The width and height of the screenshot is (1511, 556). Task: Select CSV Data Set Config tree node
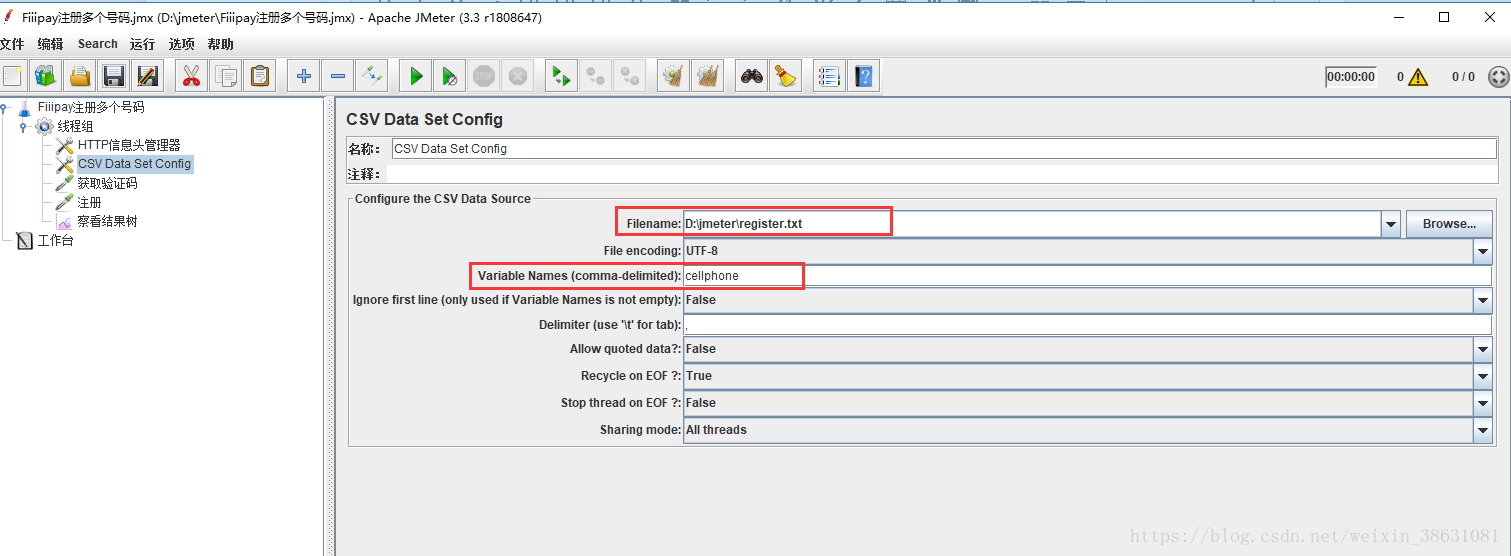click(x=134, y=164)
